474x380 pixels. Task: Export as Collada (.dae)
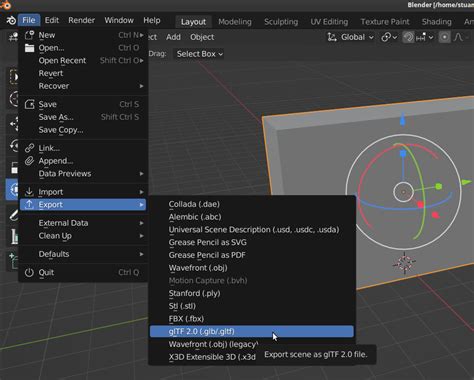click(252, 204)
